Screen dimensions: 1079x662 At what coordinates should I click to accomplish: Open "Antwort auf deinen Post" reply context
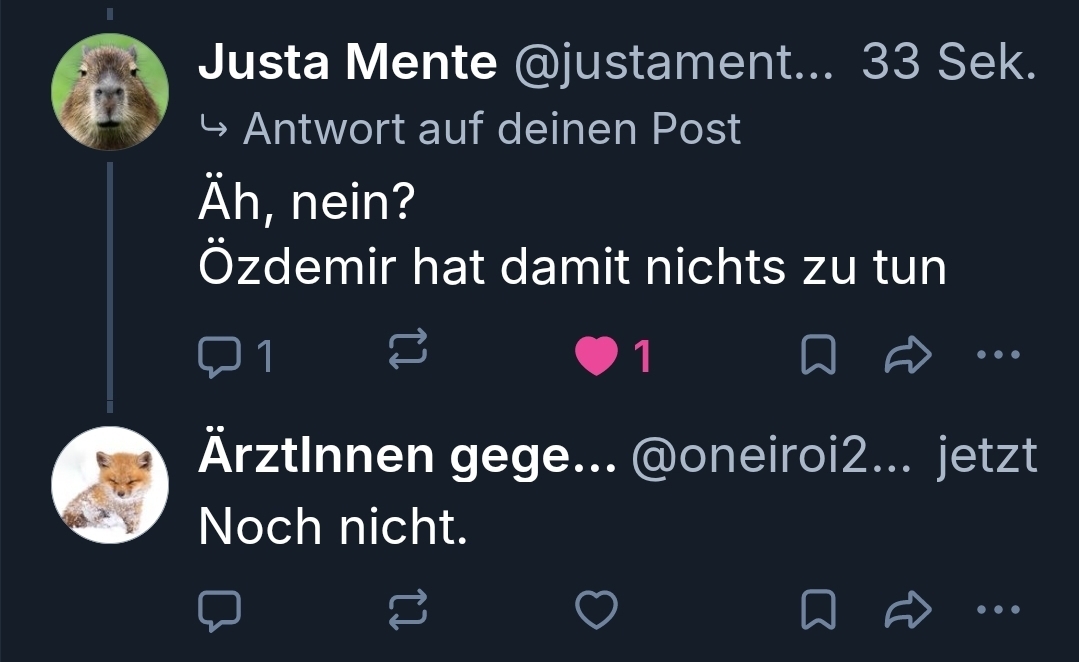490,128
